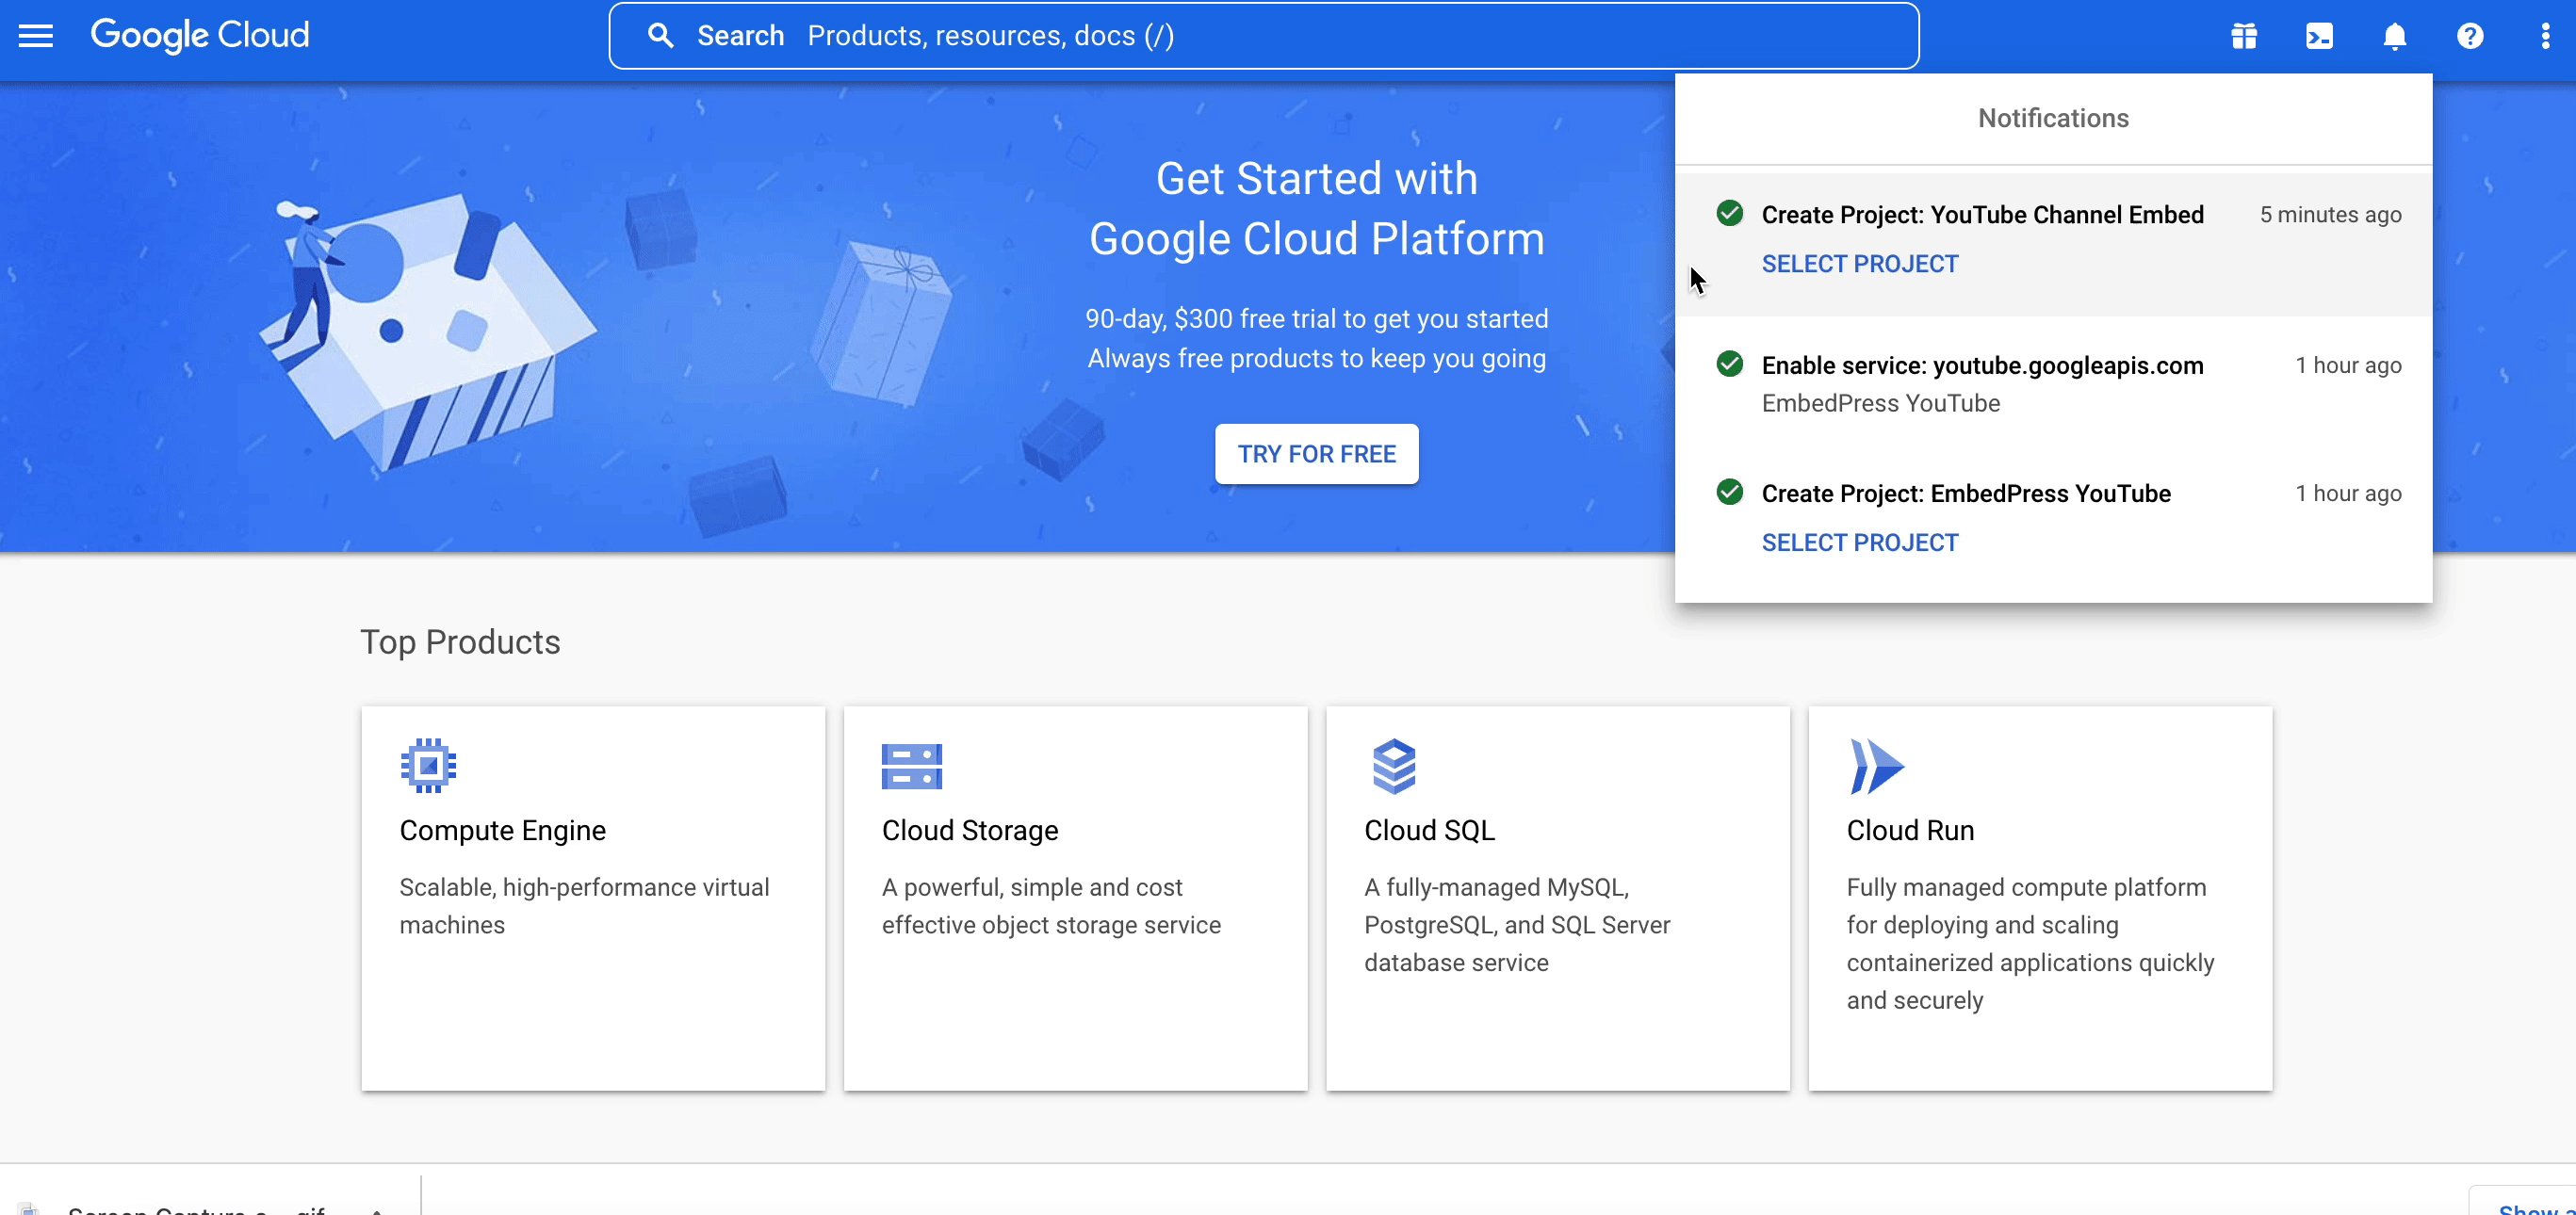
Task: Toggle the notifications bell icon
Action: [x=2394, y=36]
